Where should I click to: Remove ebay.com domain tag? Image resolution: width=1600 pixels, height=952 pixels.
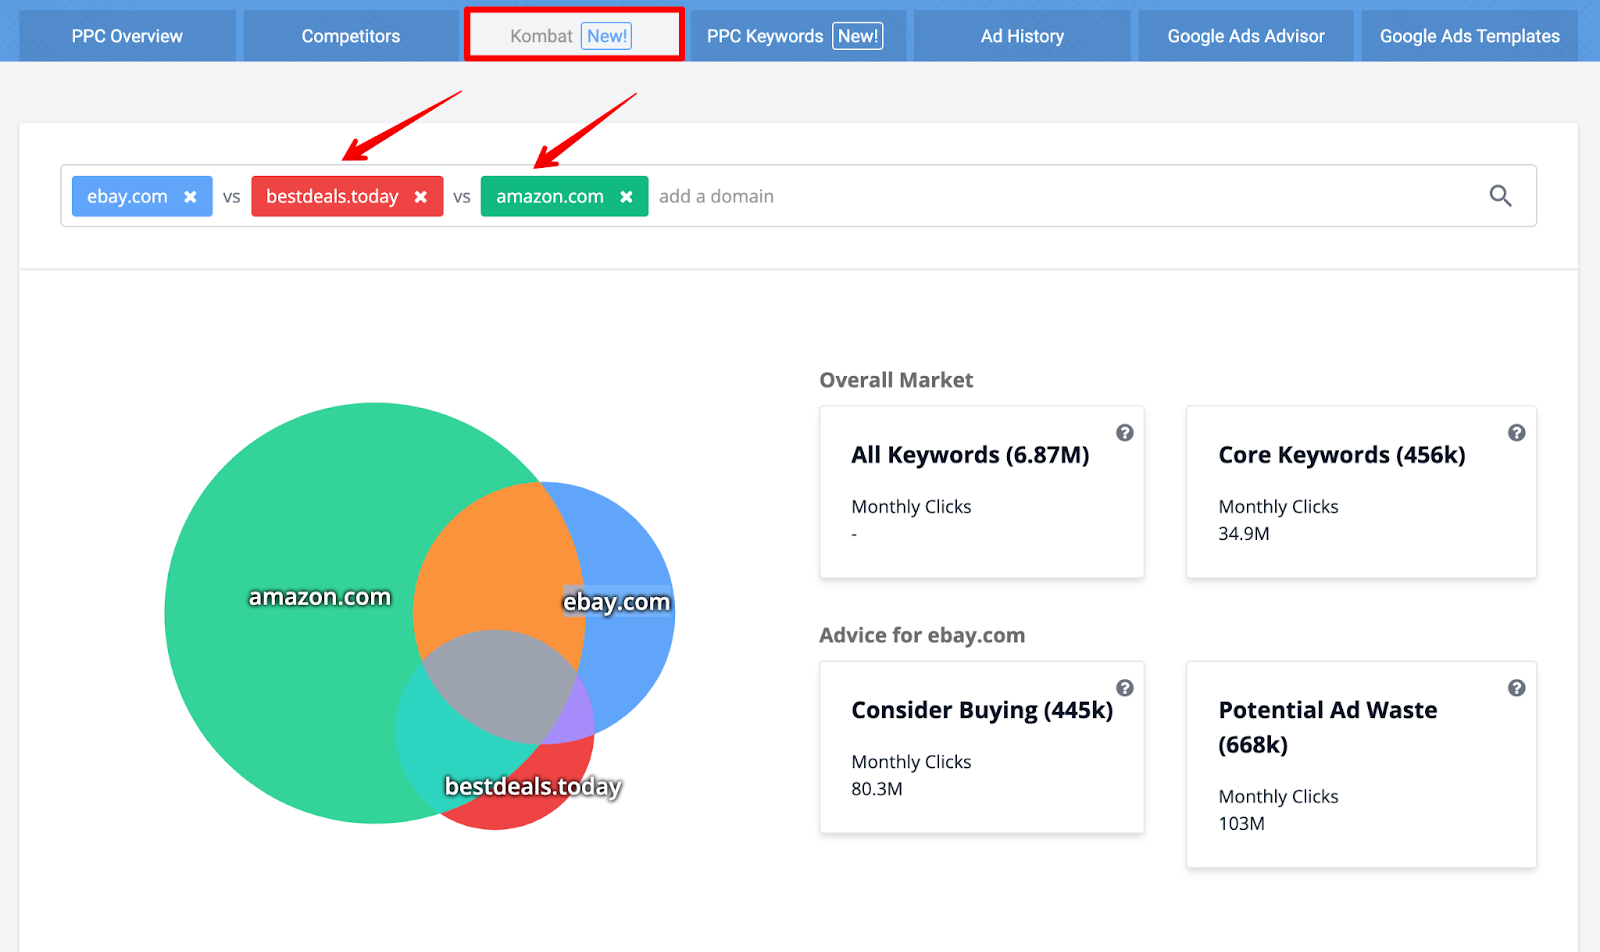tap(190, 197)
